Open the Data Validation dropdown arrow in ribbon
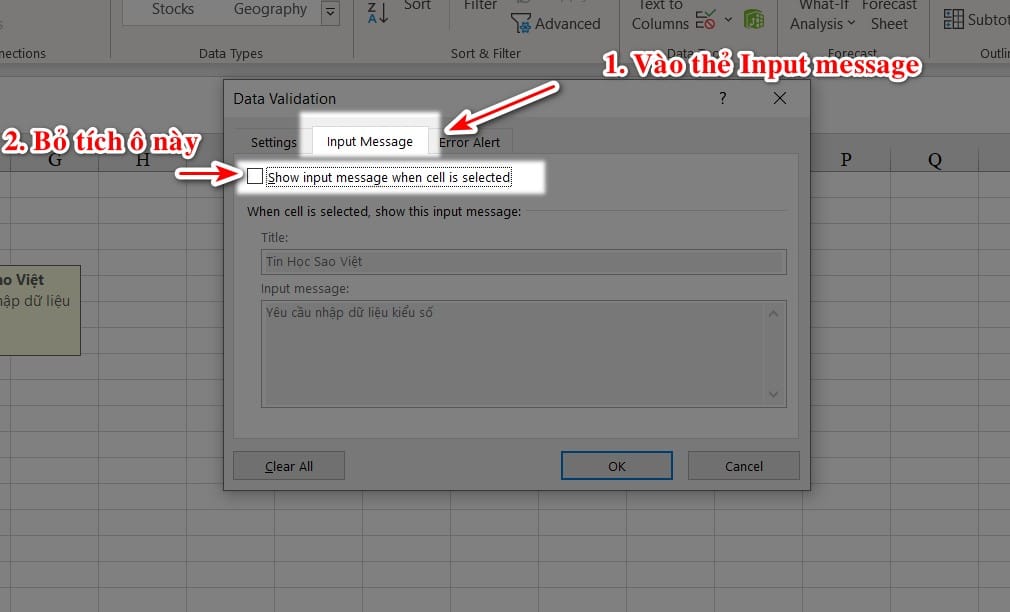The width and height of the screenshot is (1010, 612). tap(728, 19)
